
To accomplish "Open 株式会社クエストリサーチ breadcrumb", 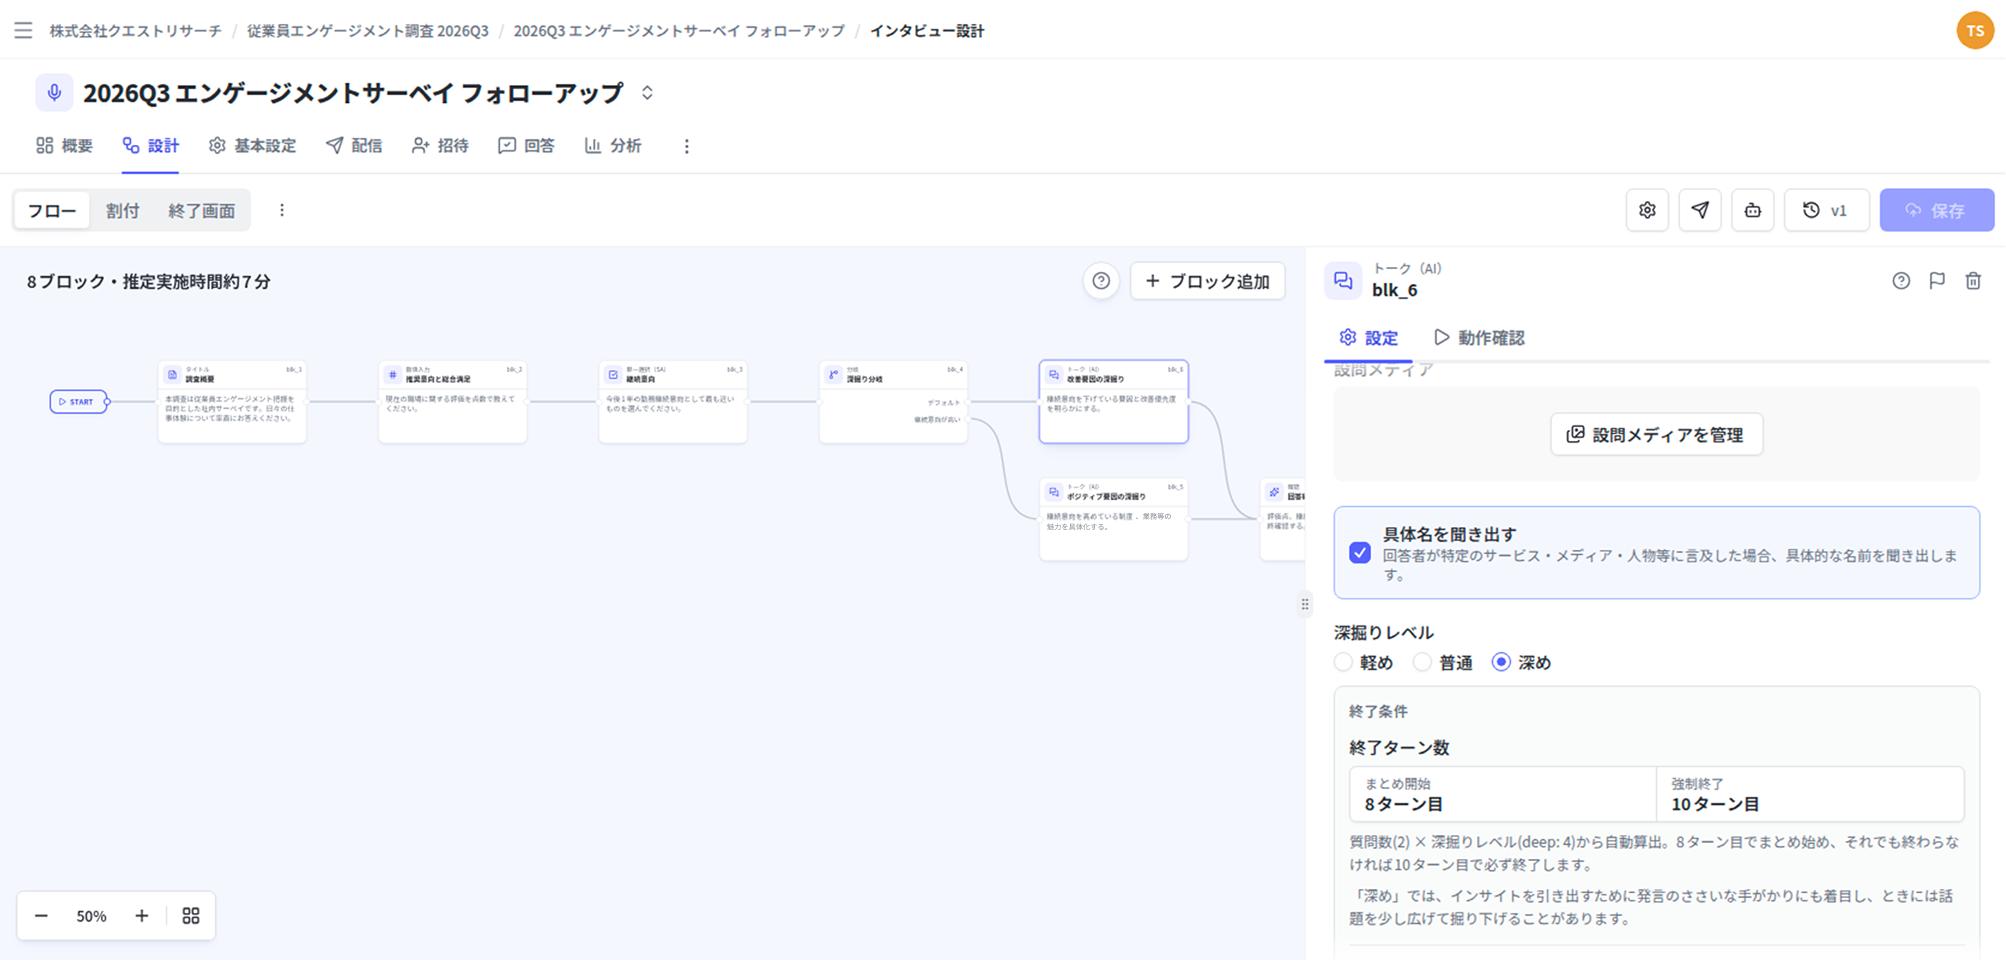I will [x=136, y=31].
